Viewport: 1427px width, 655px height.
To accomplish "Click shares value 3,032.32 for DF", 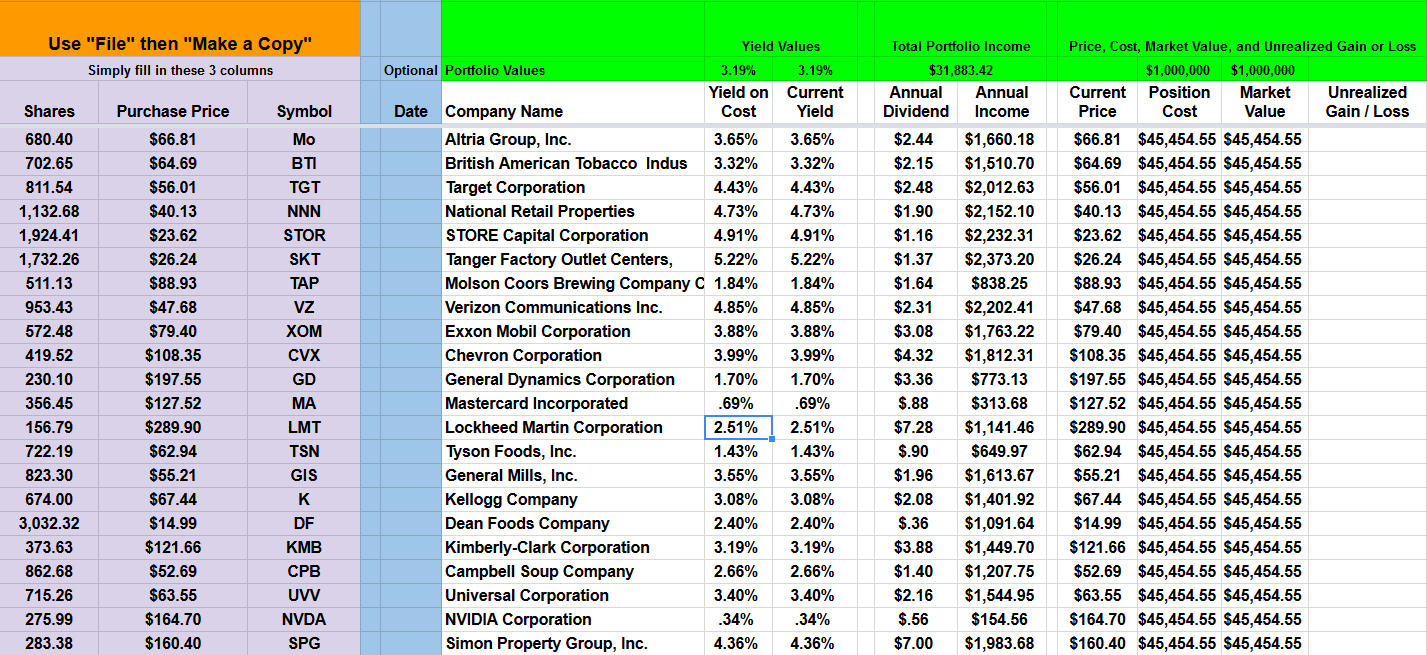I will [x=49, y=523].
